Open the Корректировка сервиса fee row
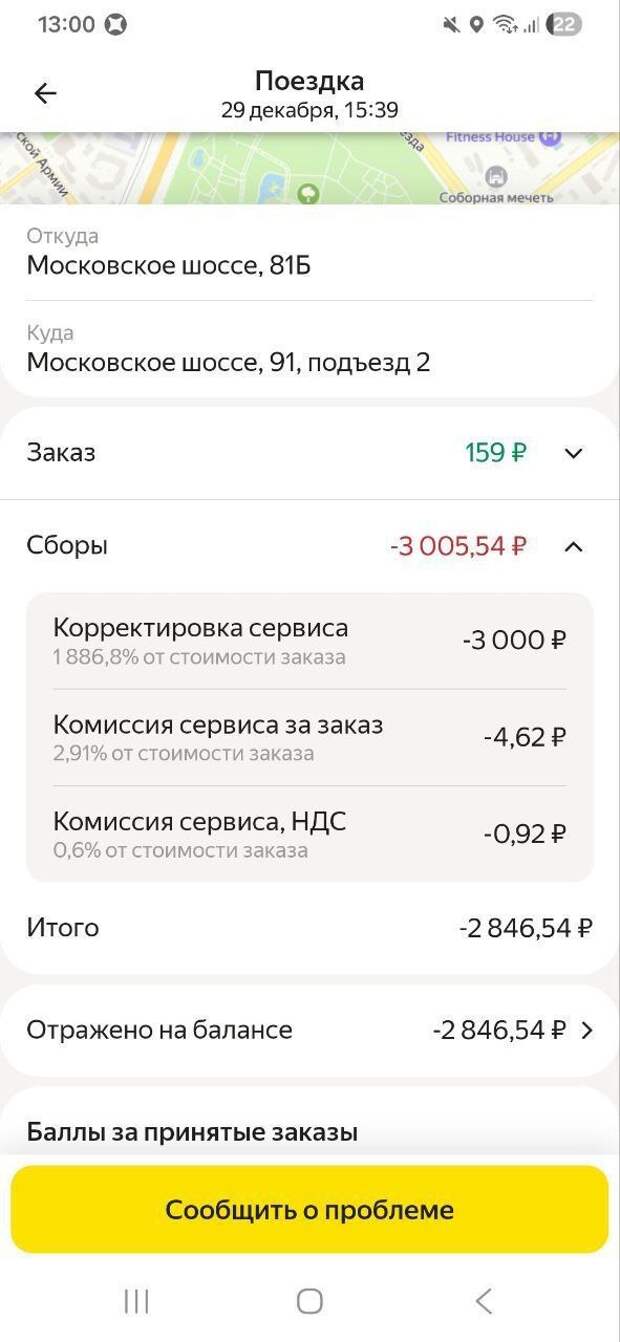 (309, 641)
